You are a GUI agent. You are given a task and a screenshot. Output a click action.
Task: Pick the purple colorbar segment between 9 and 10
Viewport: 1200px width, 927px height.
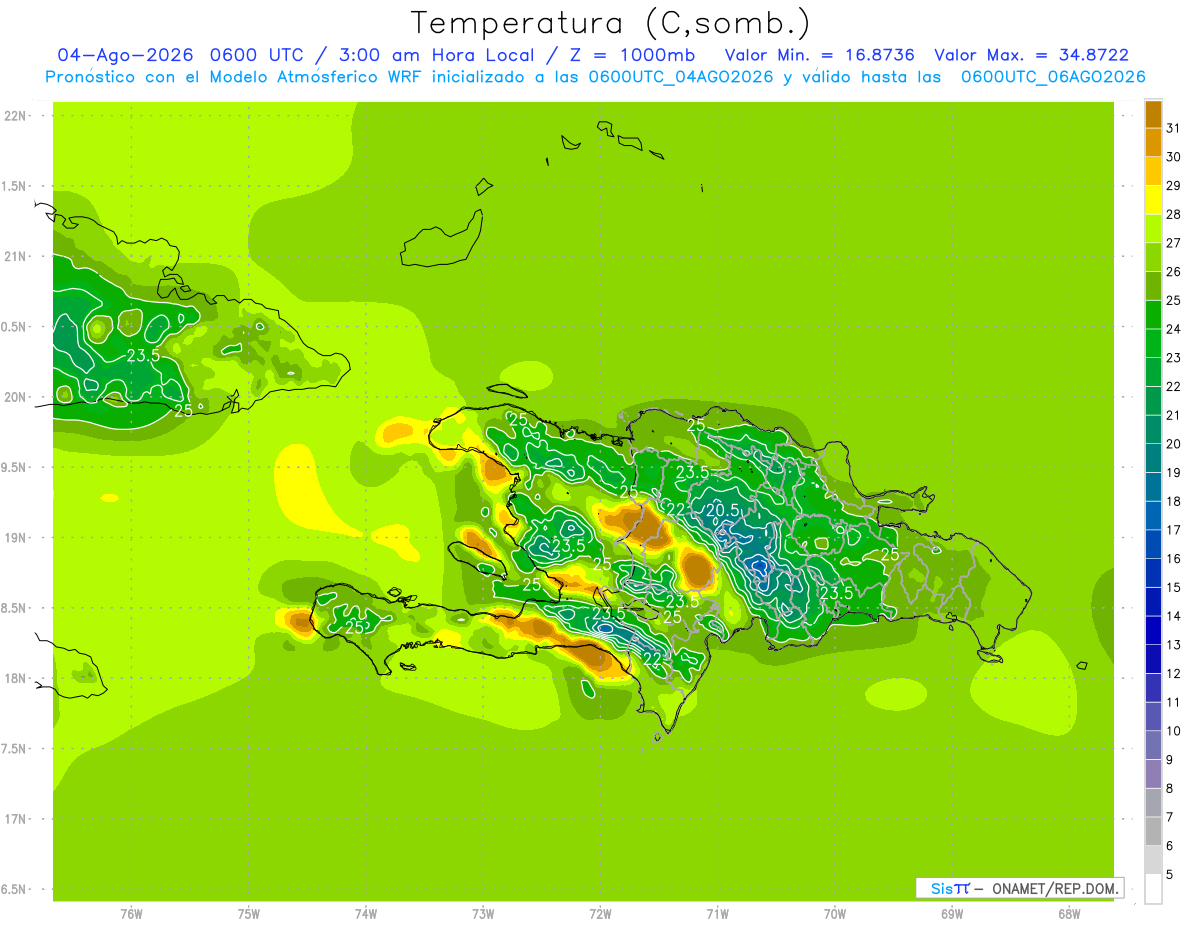[x=1153, y=746]
